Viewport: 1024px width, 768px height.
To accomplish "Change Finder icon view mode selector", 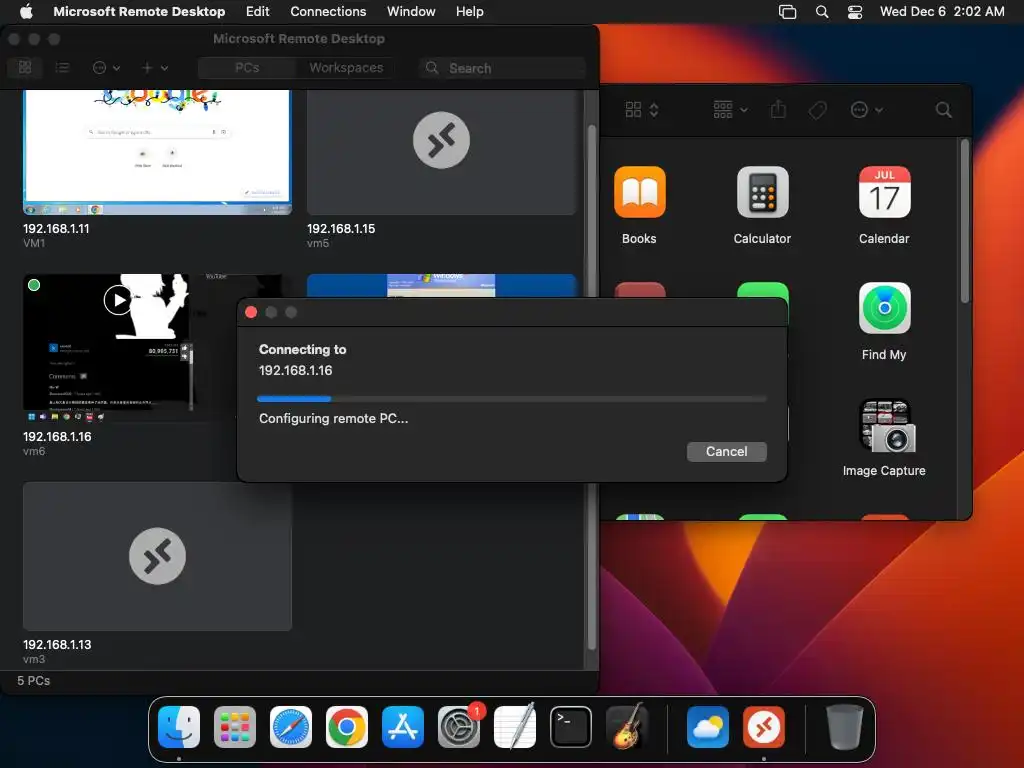I will point(641,110).
